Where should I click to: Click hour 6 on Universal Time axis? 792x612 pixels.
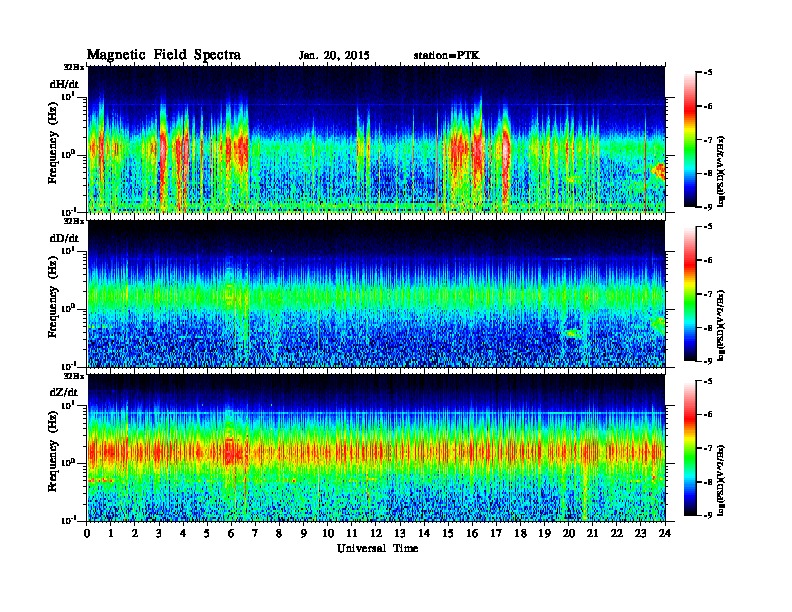[231, 534]
